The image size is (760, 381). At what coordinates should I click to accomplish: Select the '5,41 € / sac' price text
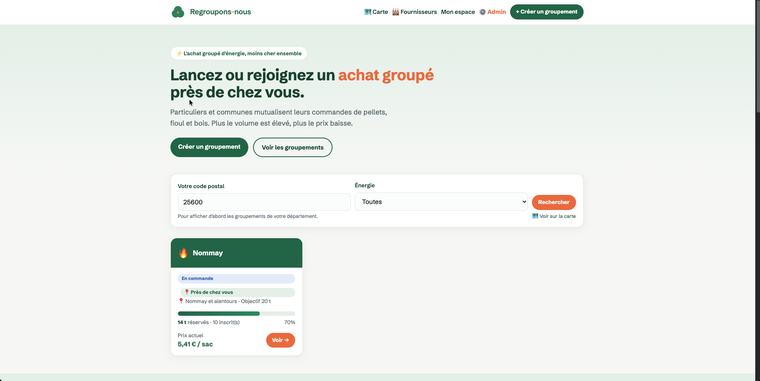tap(195, 344)
